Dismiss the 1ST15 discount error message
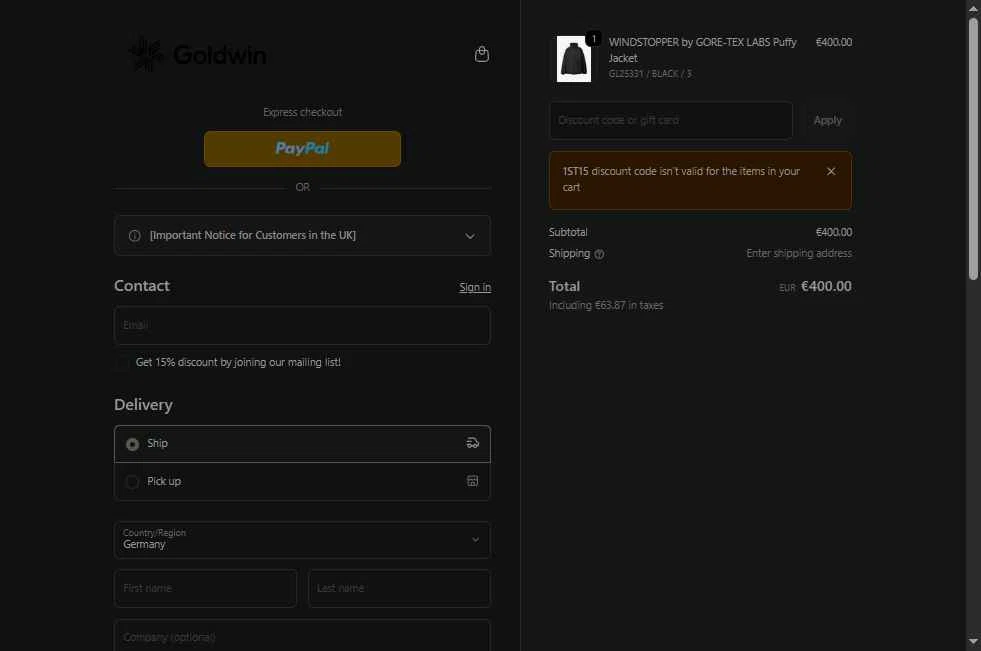Screen dimensions: 981x651 pyautogui.click(x=831, y=171)
